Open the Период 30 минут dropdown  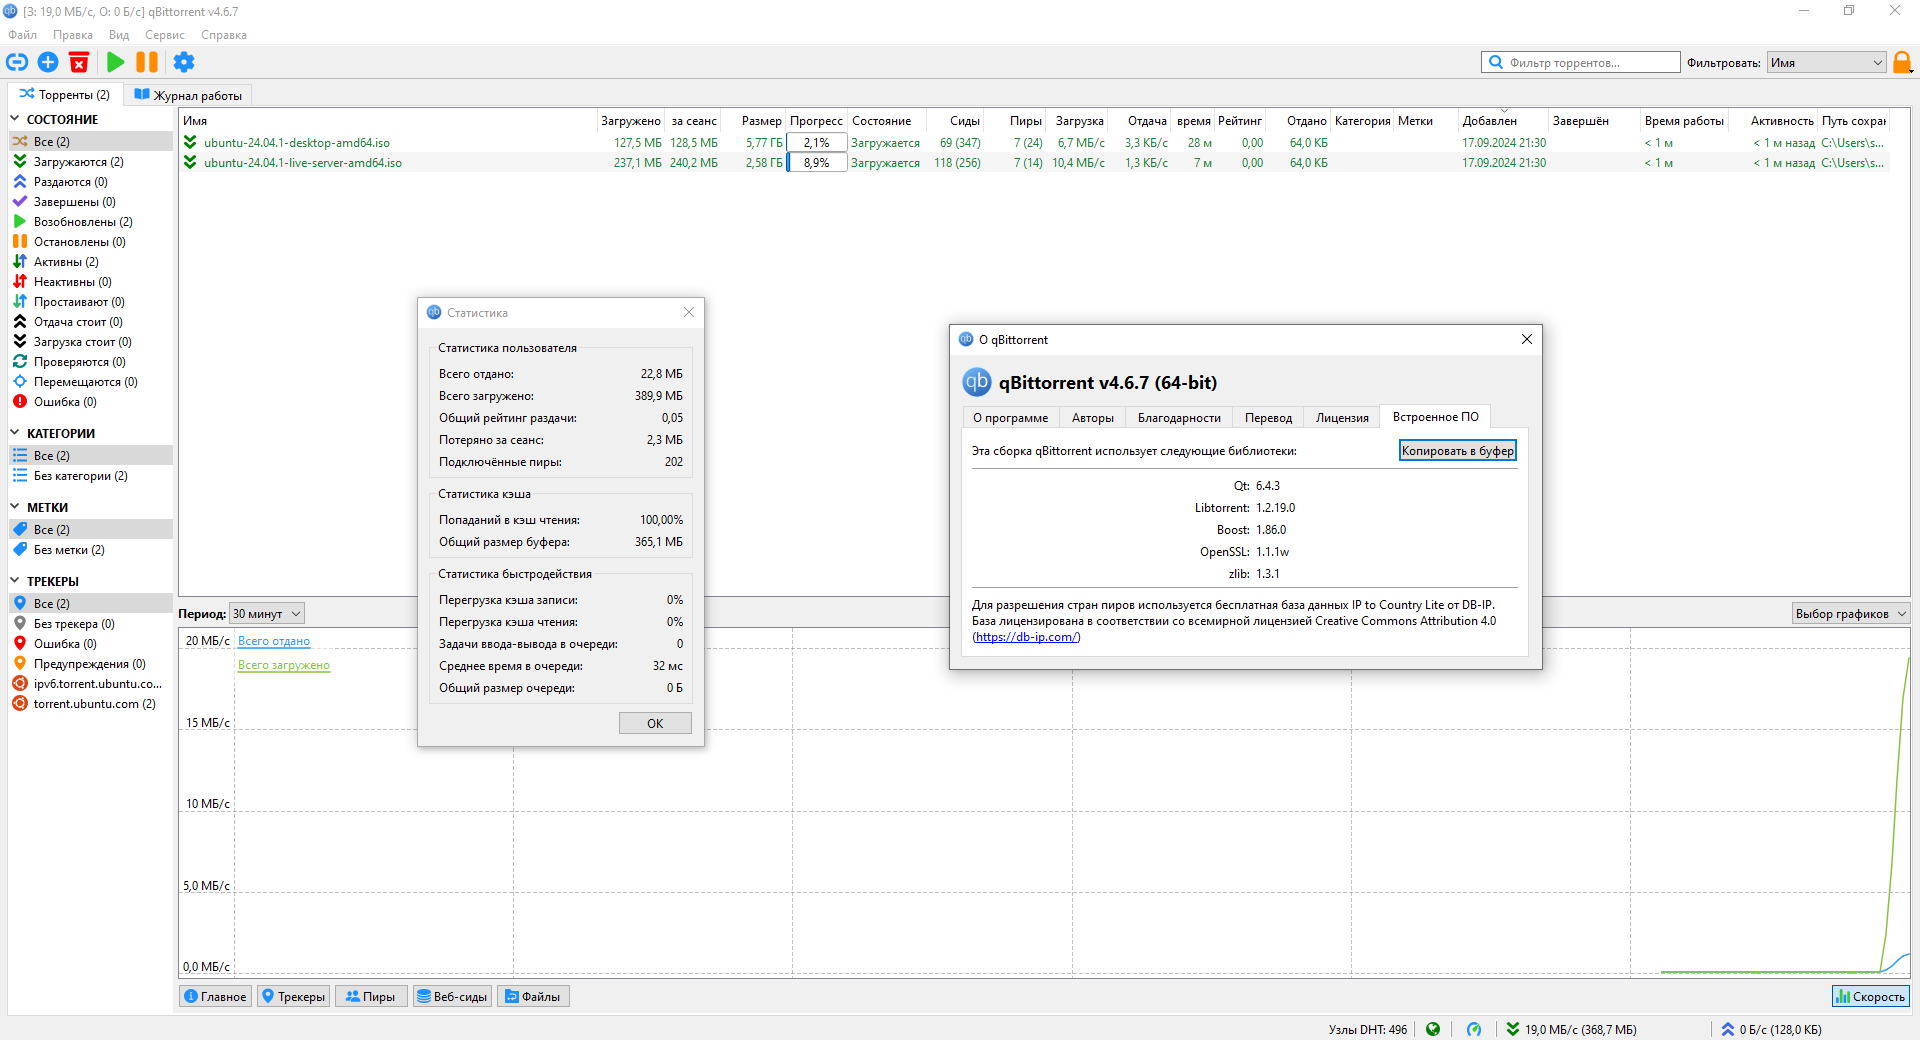267,614
